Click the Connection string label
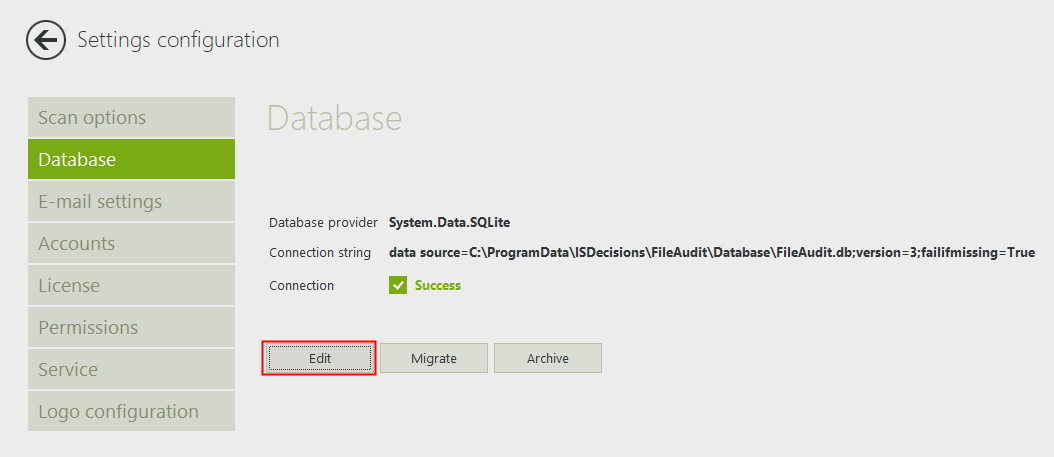1054x457 pixels. click(320, 253)
